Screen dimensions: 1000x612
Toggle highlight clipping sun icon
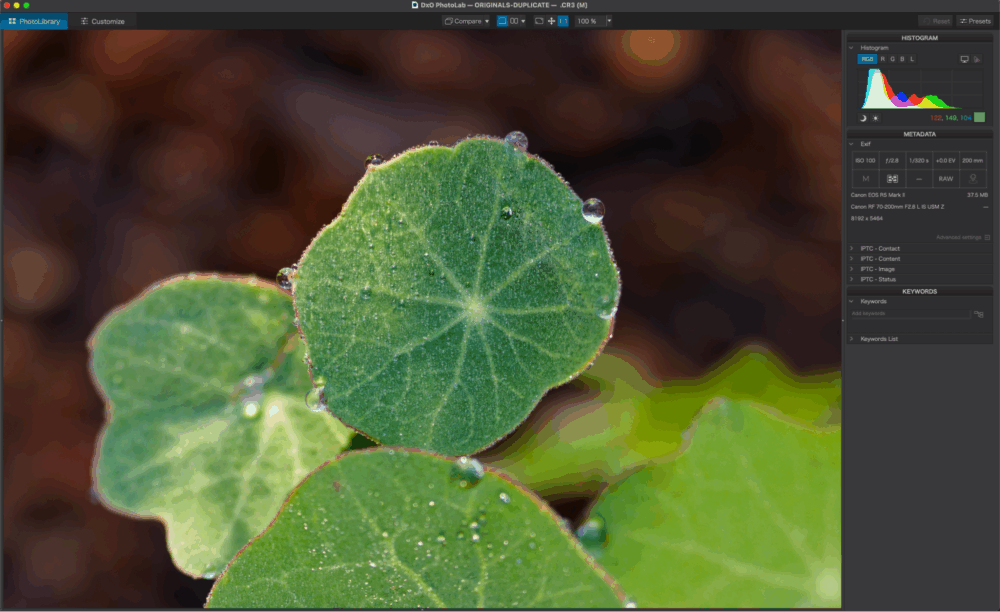pyautogui.click(x=876, y=117)
